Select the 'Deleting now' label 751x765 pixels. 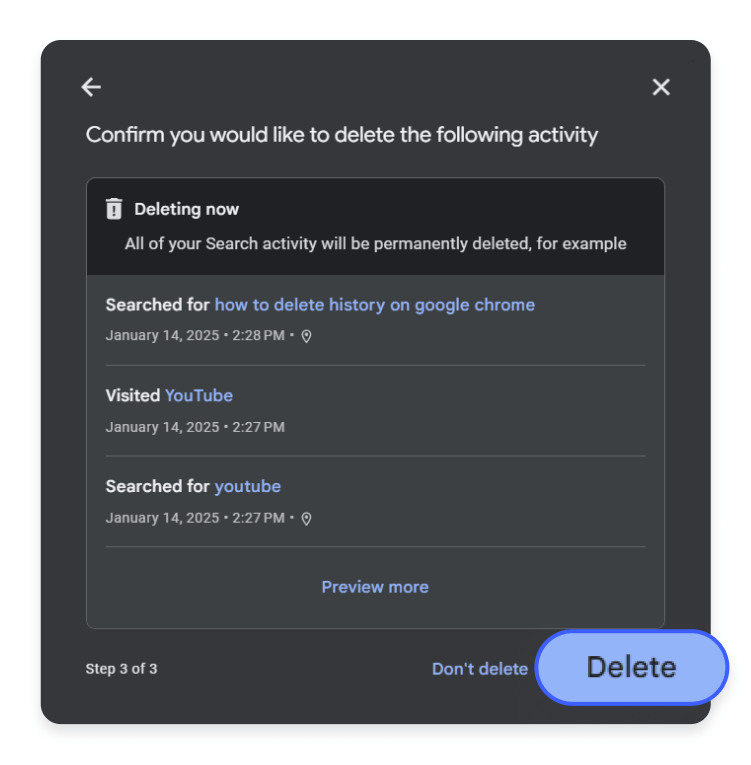point(187,209)
